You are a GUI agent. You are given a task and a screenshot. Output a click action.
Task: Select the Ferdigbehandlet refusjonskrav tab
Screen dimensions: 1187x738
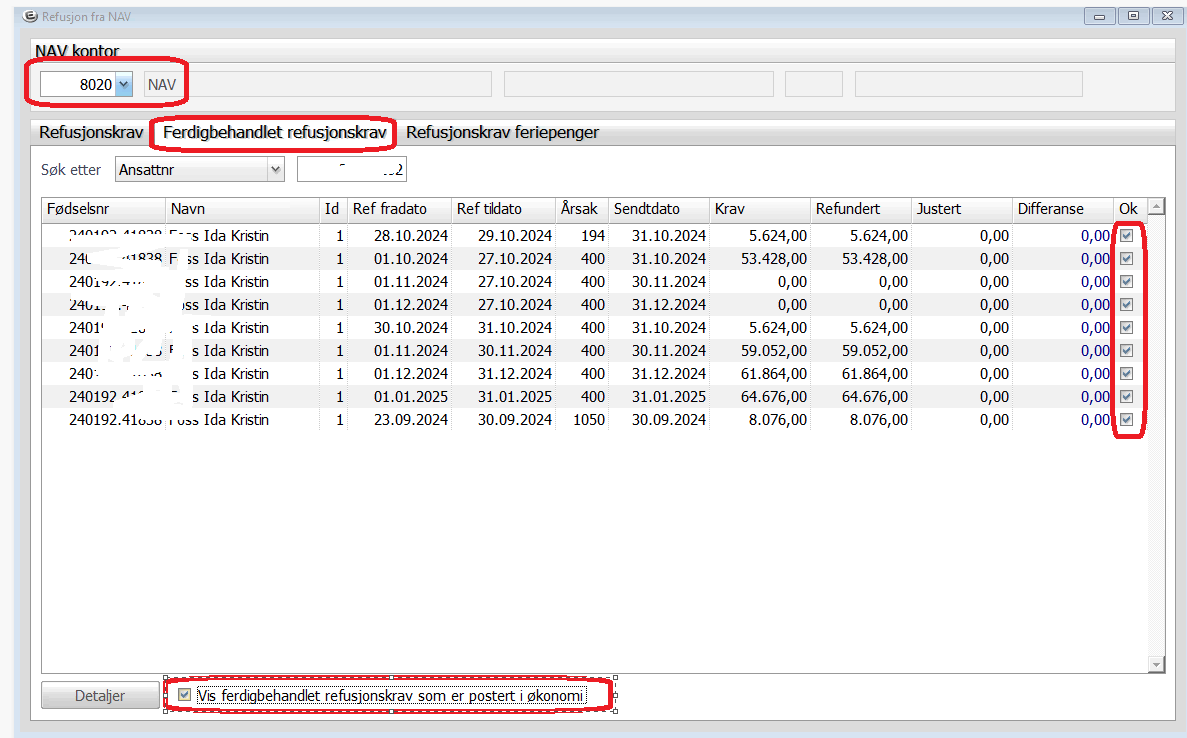(x=275, y=132)
